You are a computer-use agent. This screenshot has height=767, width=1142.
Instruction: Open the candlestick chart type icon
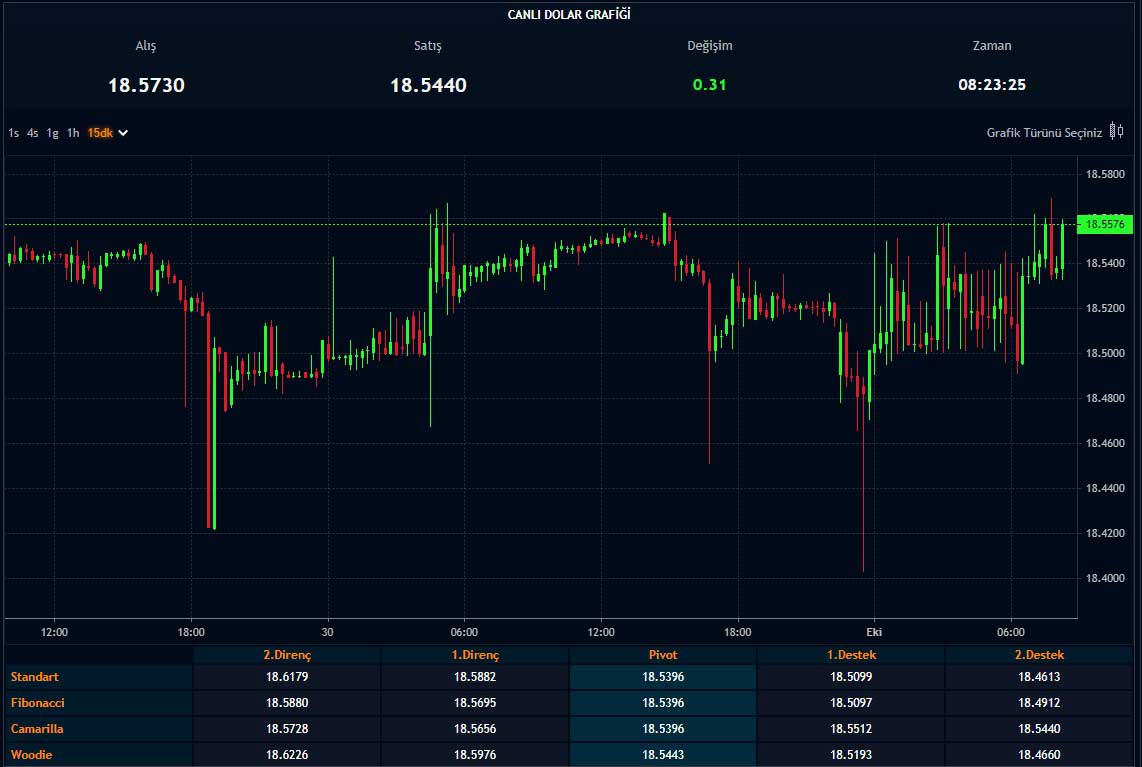1116,132
